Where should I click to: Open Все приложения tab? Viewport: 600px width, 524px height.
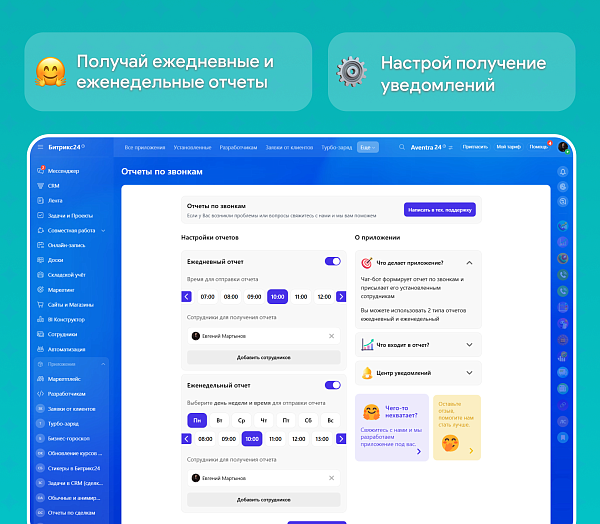[145, 147]
